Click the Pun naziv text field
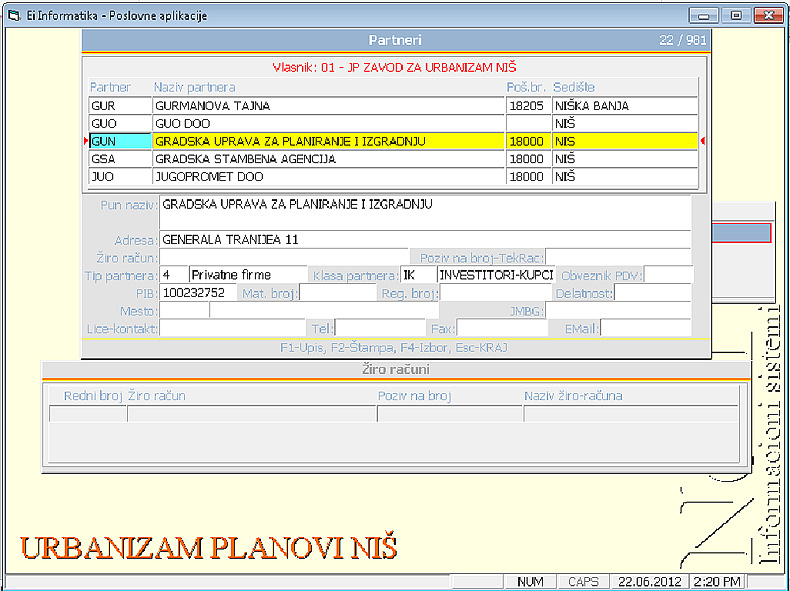The width and height of the screenshot is (790, 591). [x=424, y=212]
